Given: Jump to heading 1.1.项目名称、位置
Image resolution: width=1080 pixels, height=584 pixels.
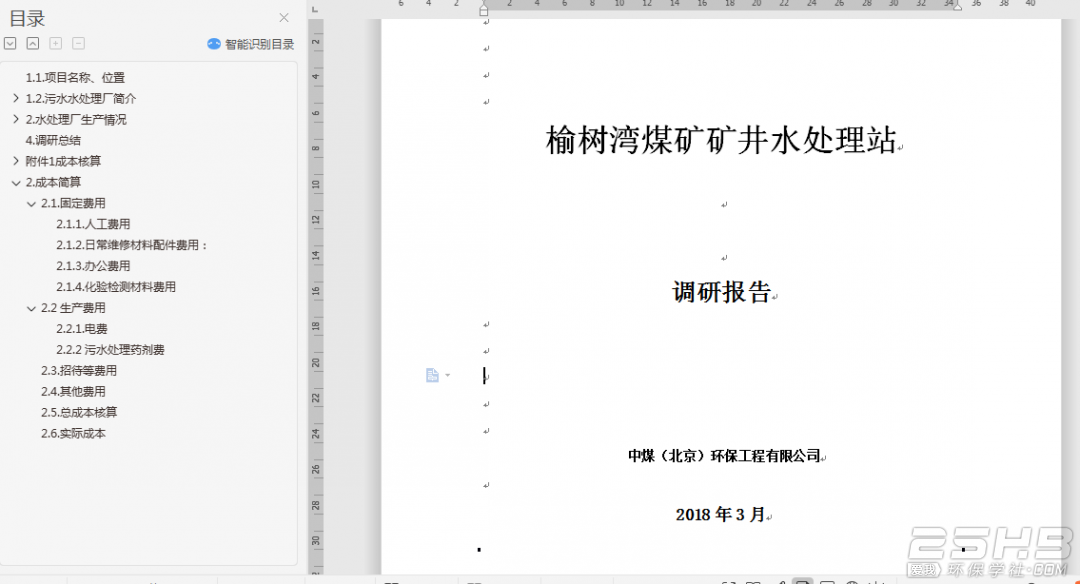Looking at the screenshot, I should (75, 78).
